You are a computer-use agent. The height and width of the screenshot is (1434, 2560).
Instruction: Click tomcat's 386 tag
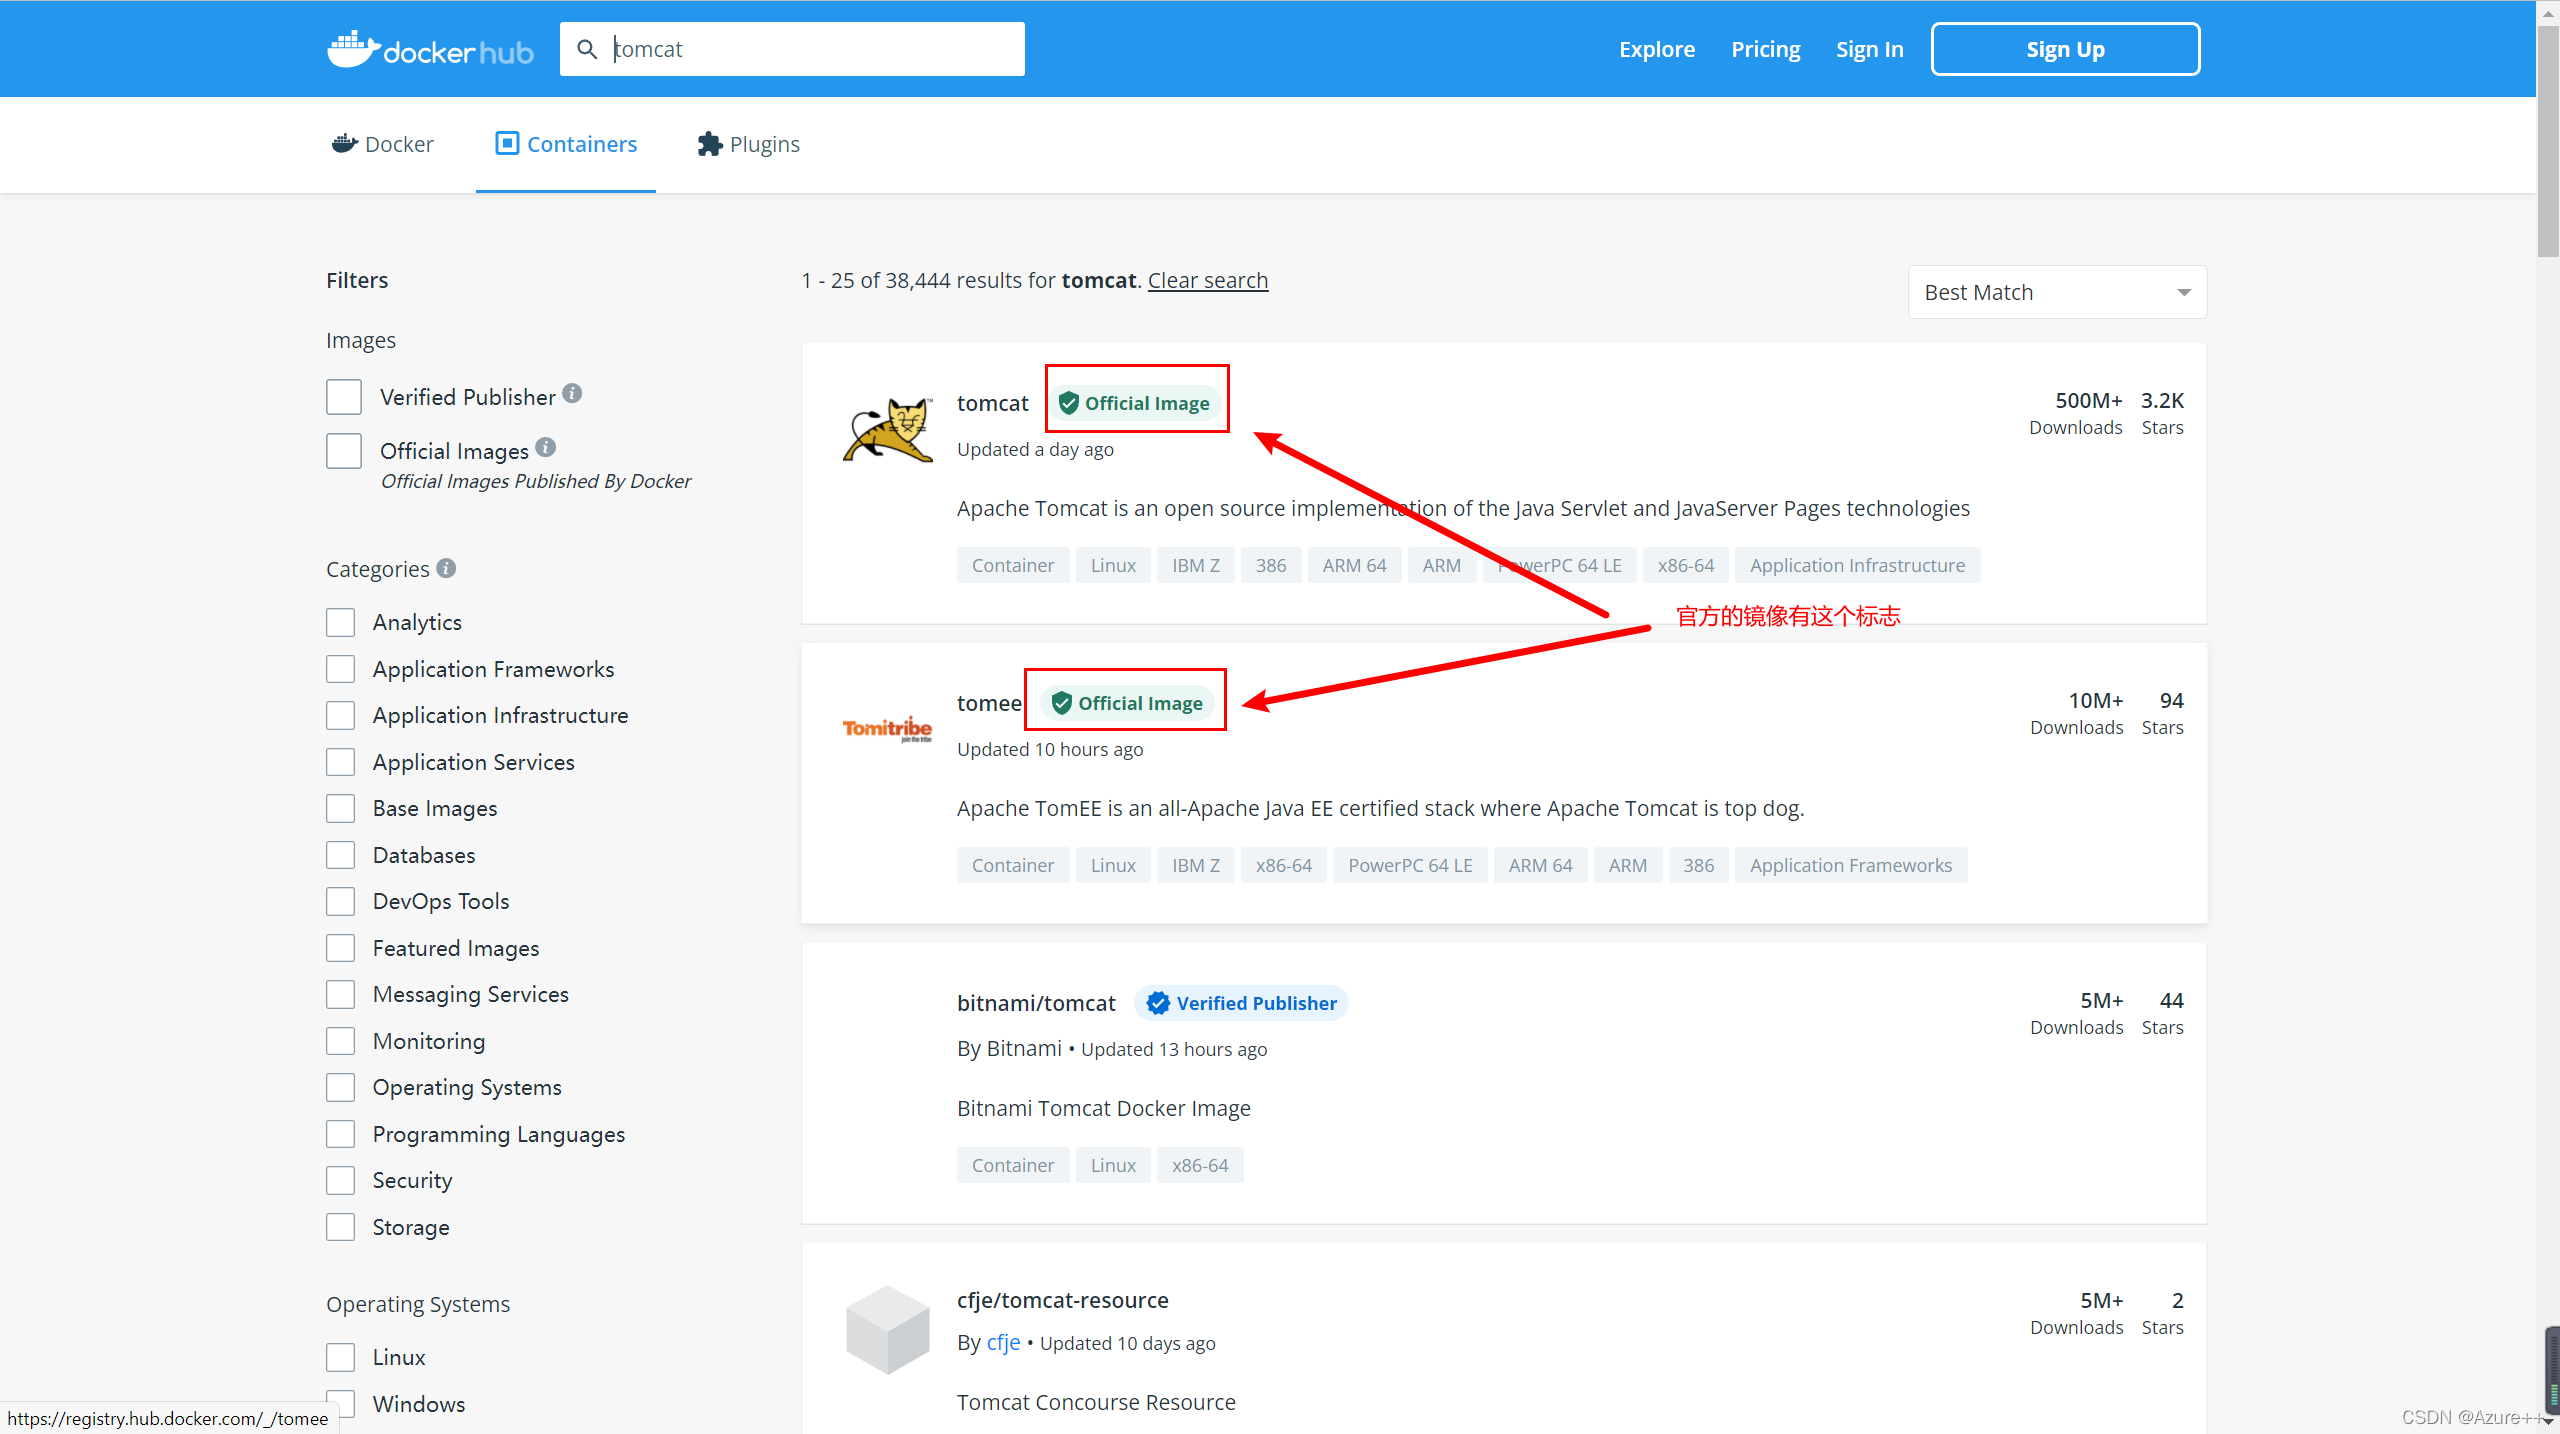(1271, 565)
